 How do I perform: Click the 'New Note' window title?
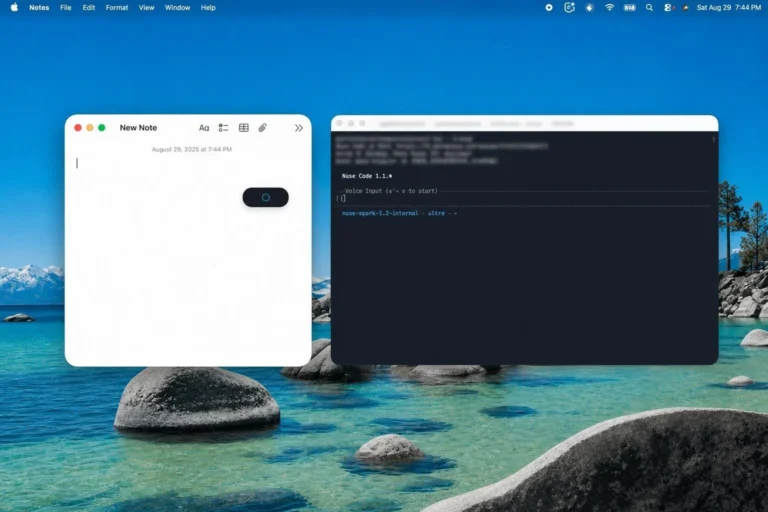pos(138,128)
